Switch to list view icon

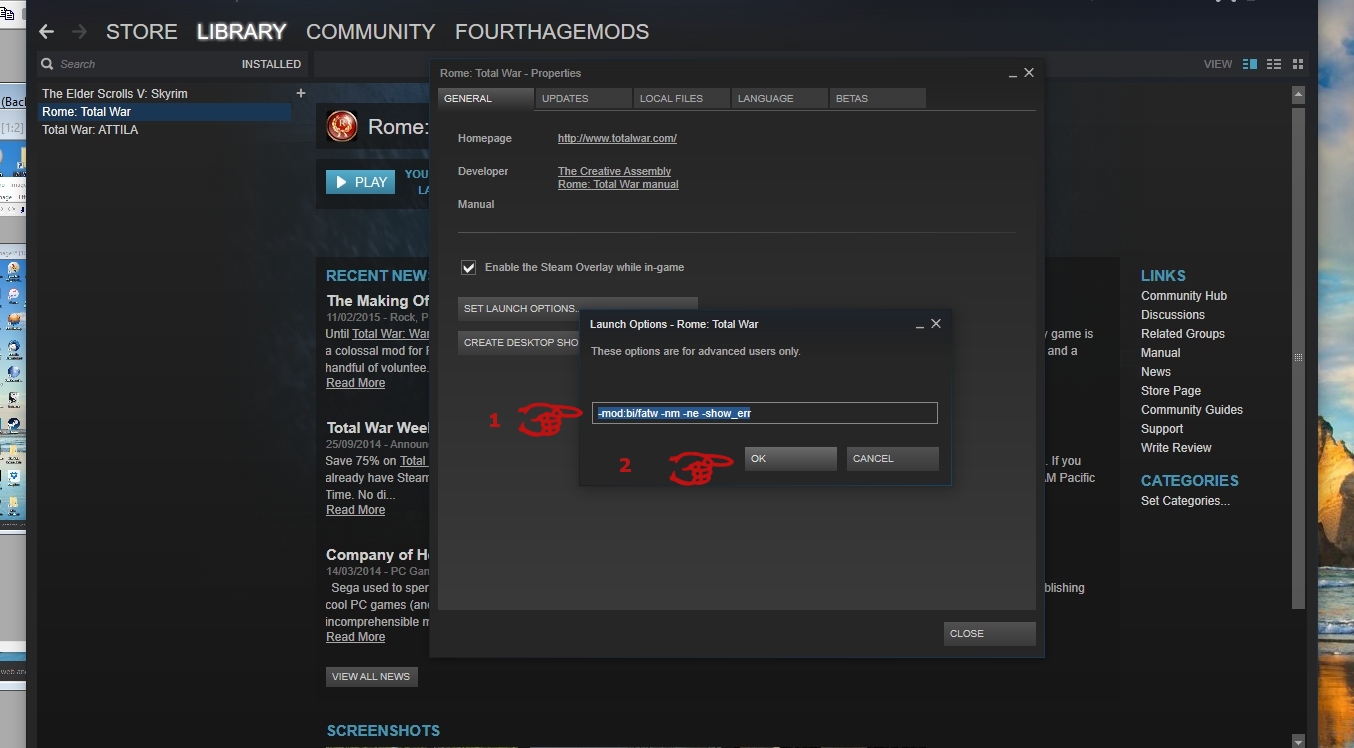click(x=1274, y=64)
